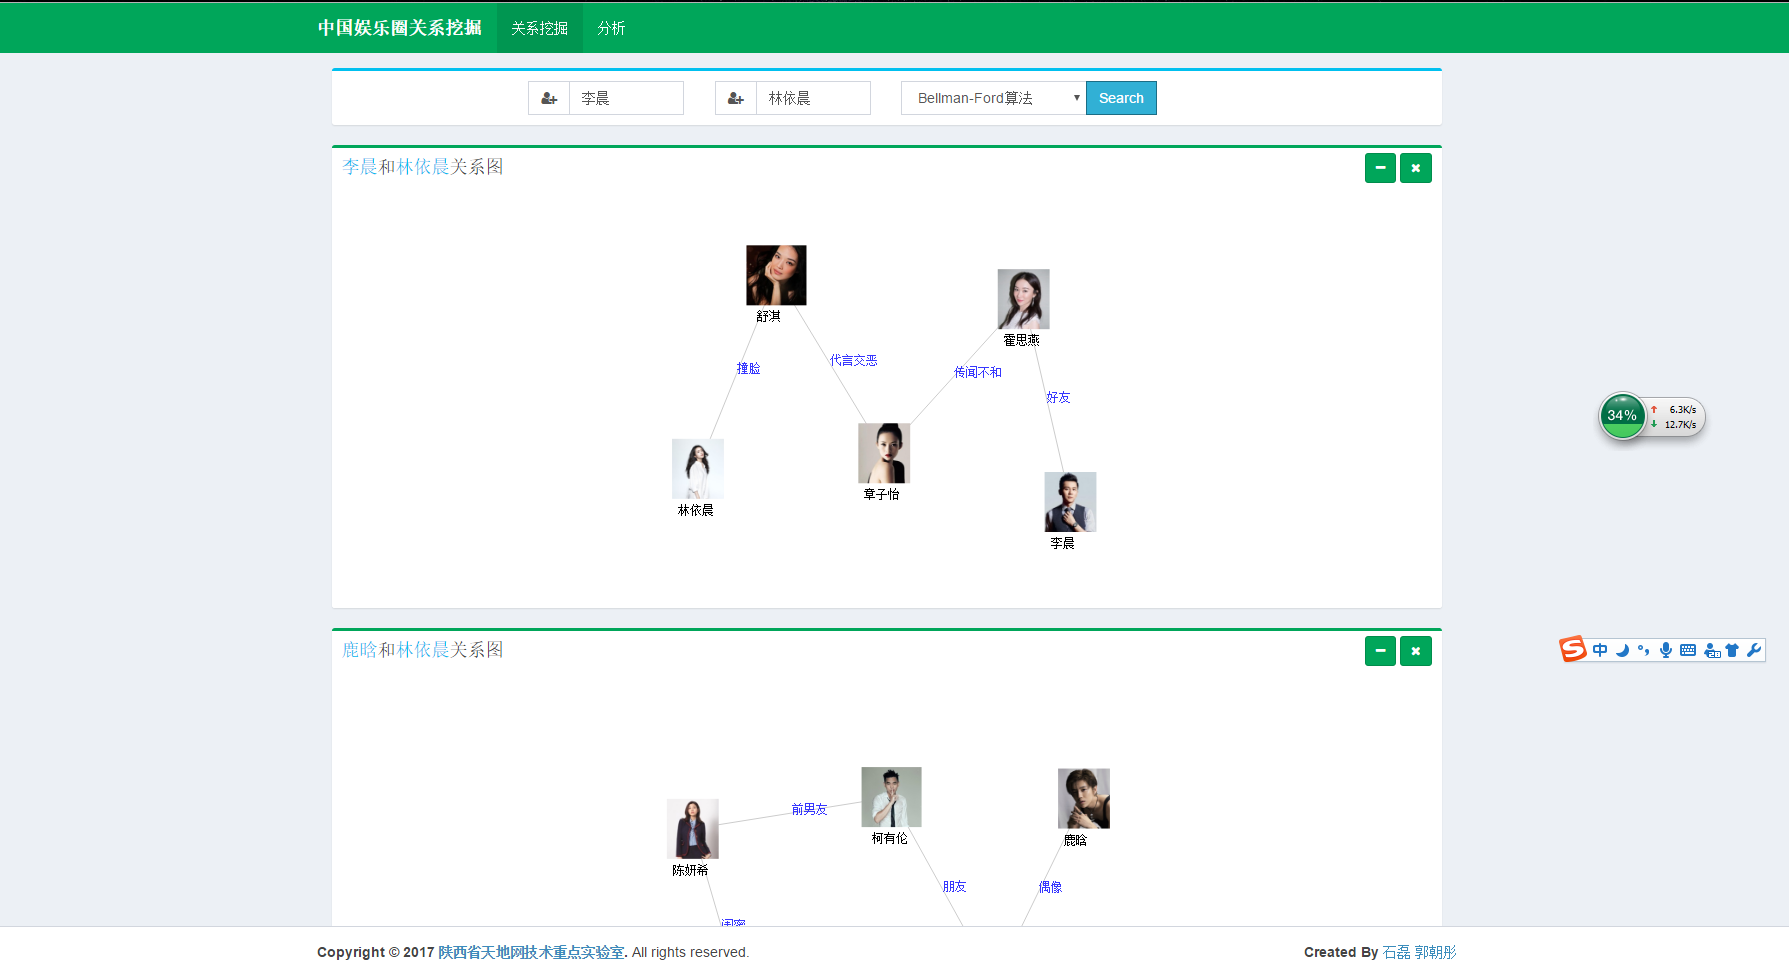1789x972 pixels.
Task: Click the 章子怡 node photo in the graph
Action: 883,452
